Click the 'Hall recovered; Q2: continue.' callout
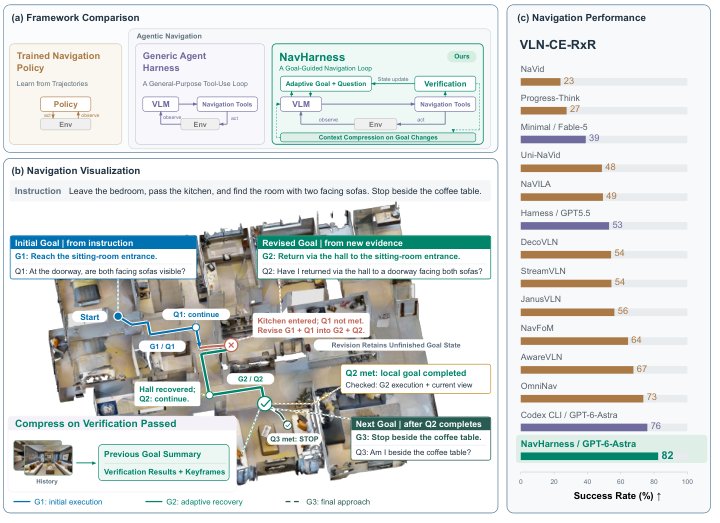The width and height of the screenshot is (720, 523). point(167,394)
